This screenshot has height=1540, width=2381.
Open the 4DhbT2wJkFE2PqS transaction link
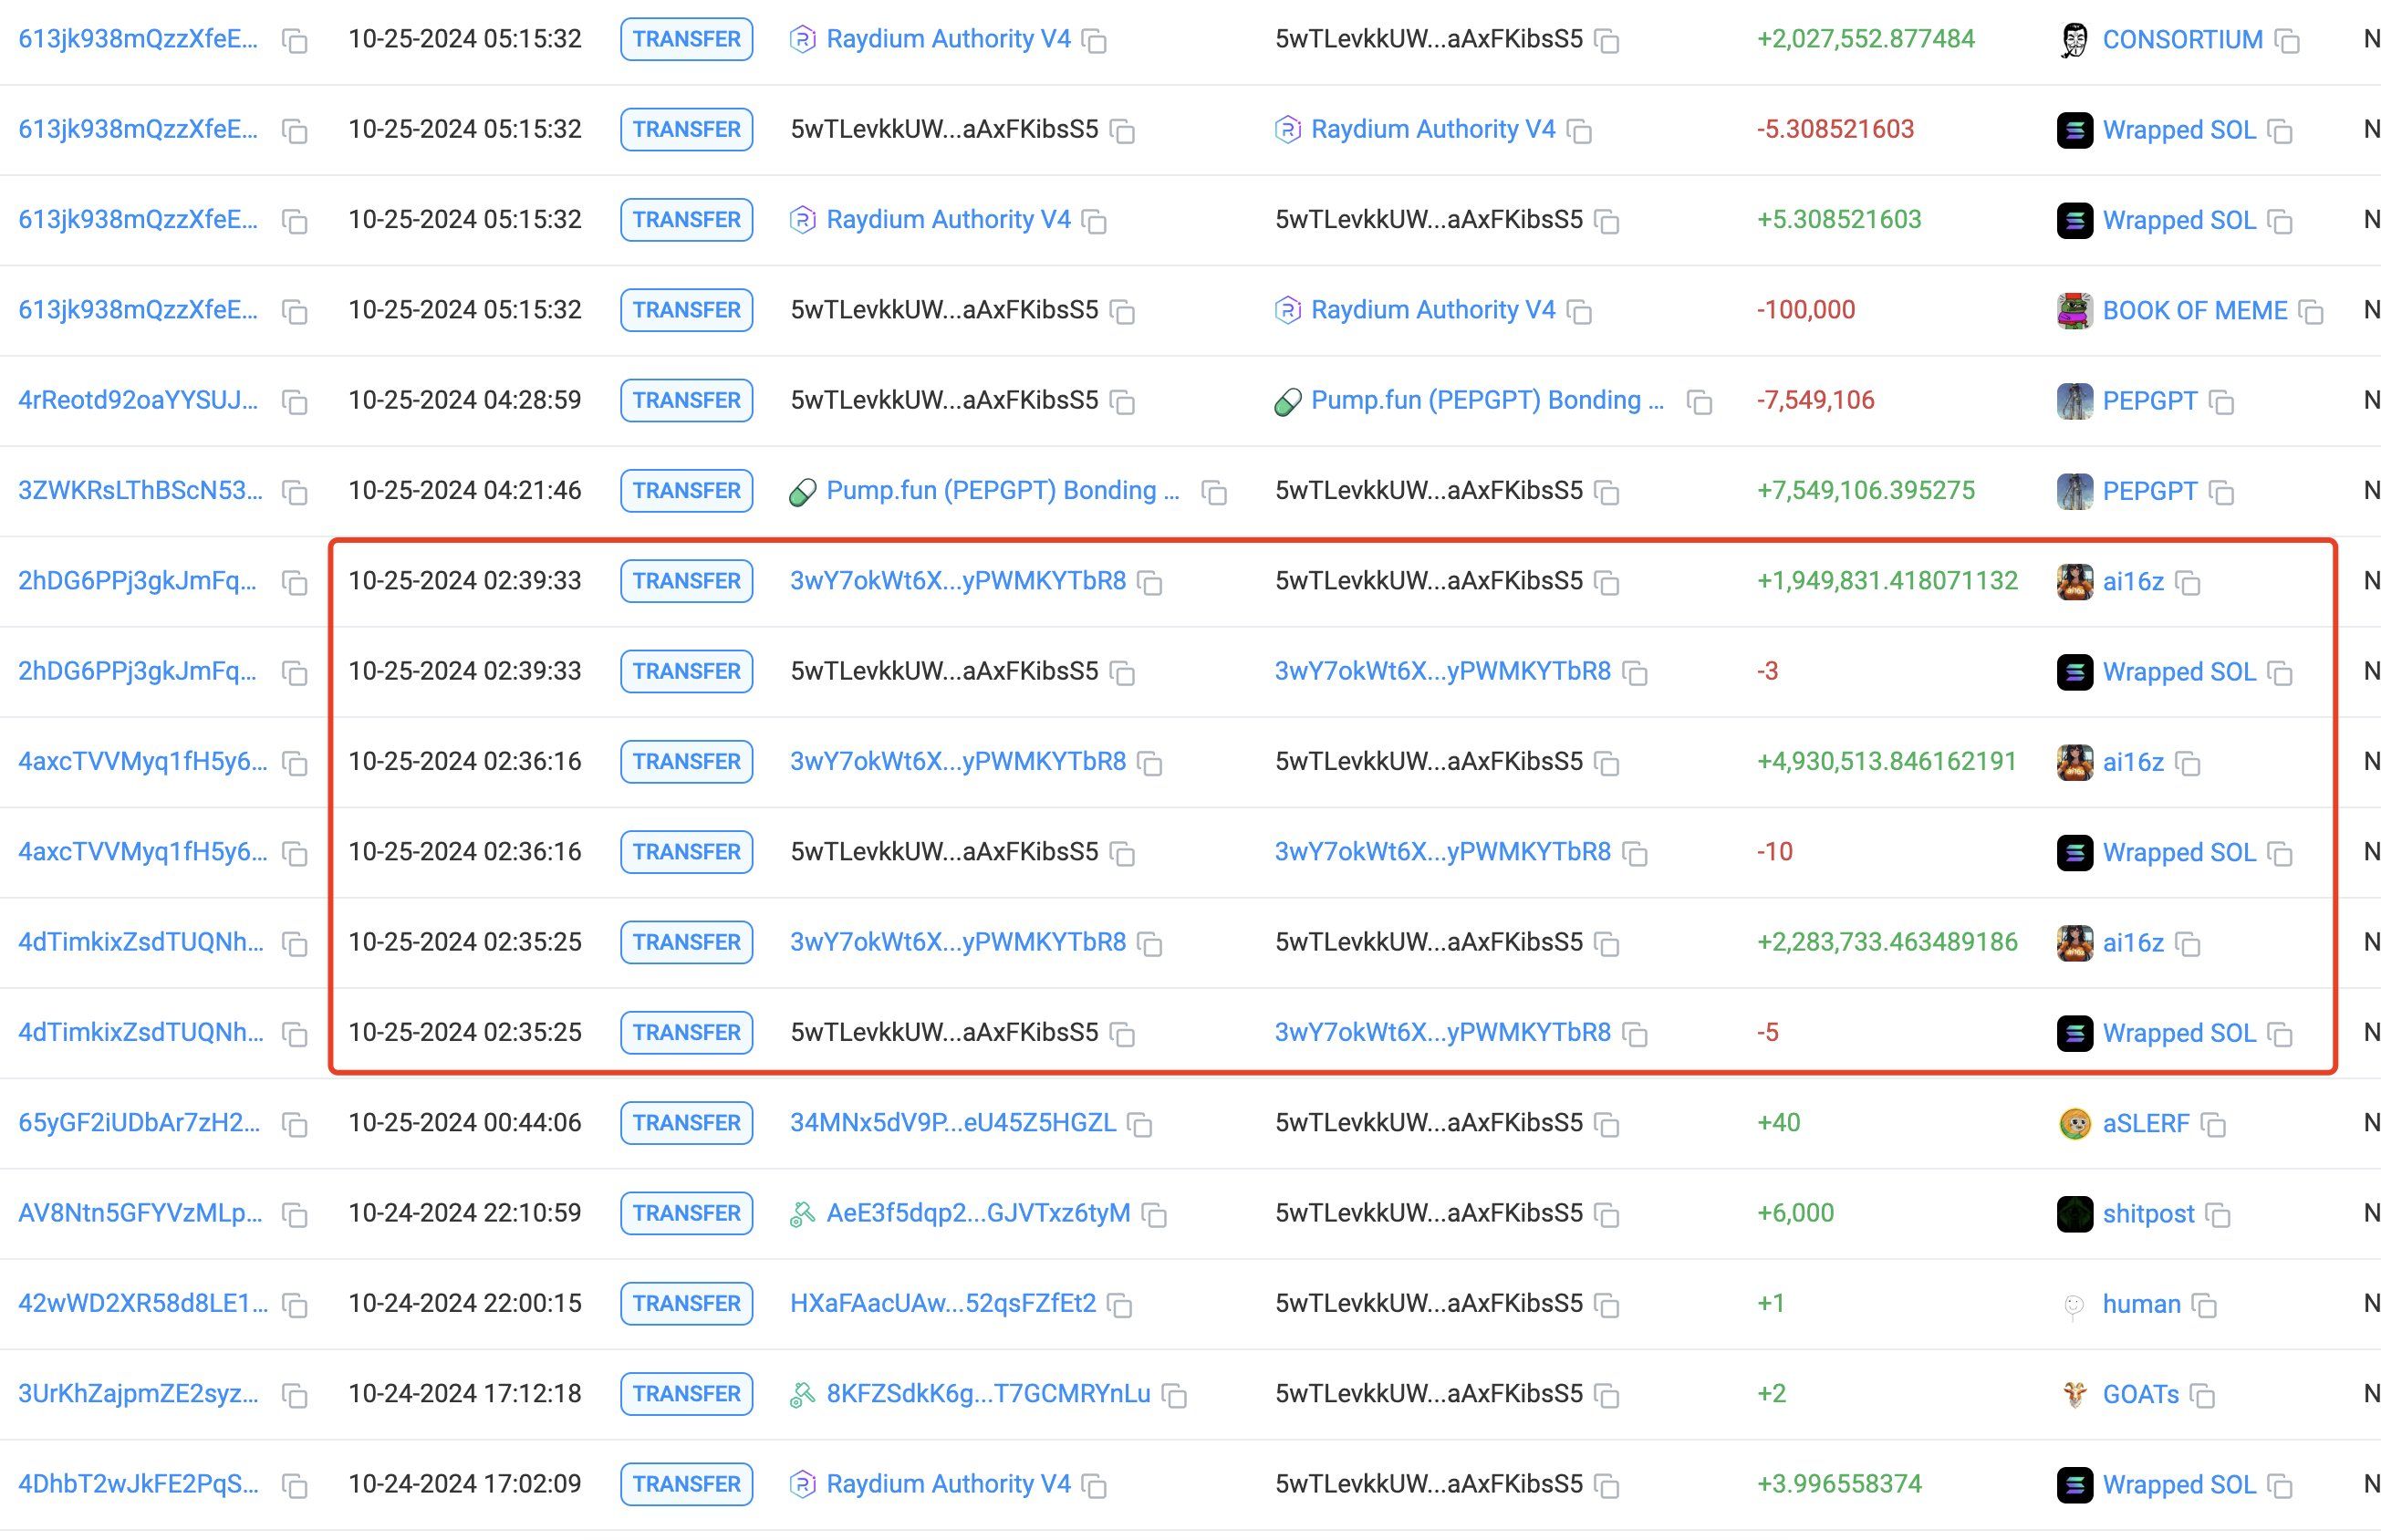click(x=138, y=1484)
